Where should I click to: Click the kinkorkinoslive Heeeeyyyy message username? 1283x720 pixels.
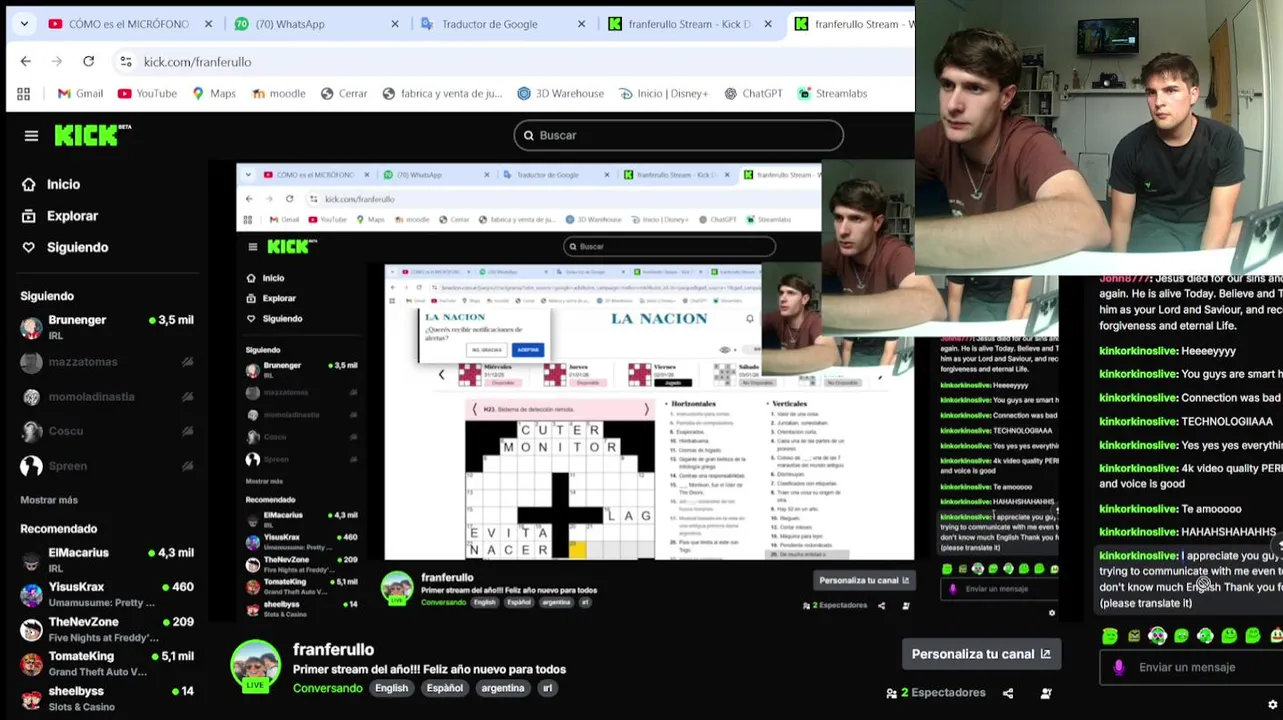(x=1138, y=351)
